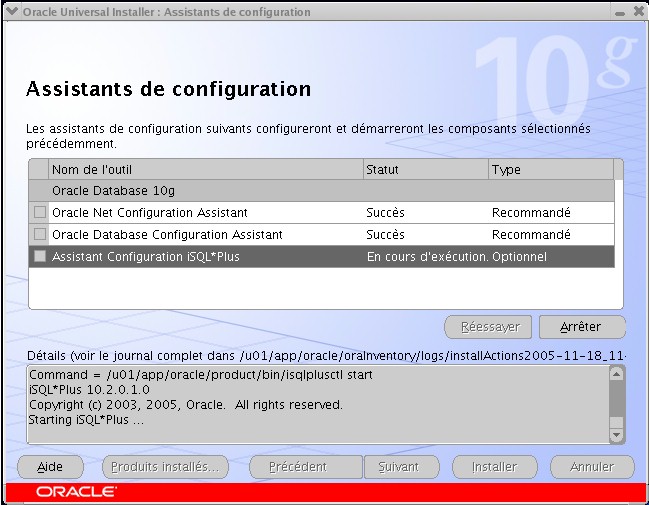Click the details log scrollbar up arrow
Screen dimensions: 649x505
(616, 374)
